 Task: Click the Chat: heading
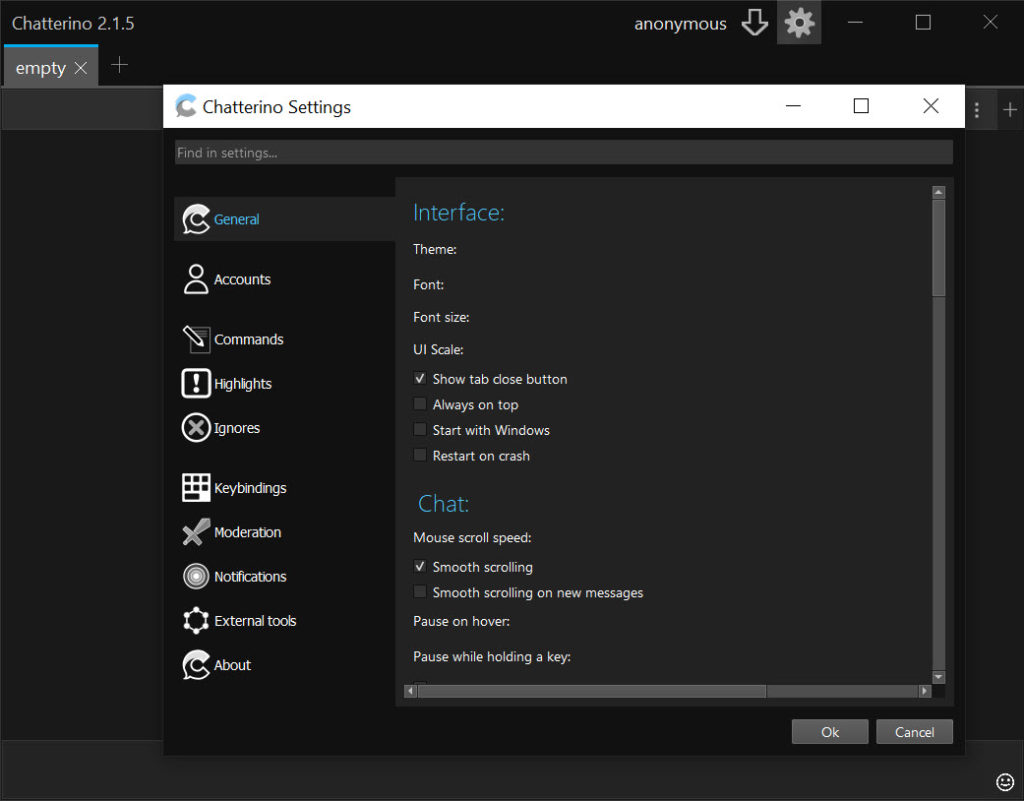click(x=443, y=503)
